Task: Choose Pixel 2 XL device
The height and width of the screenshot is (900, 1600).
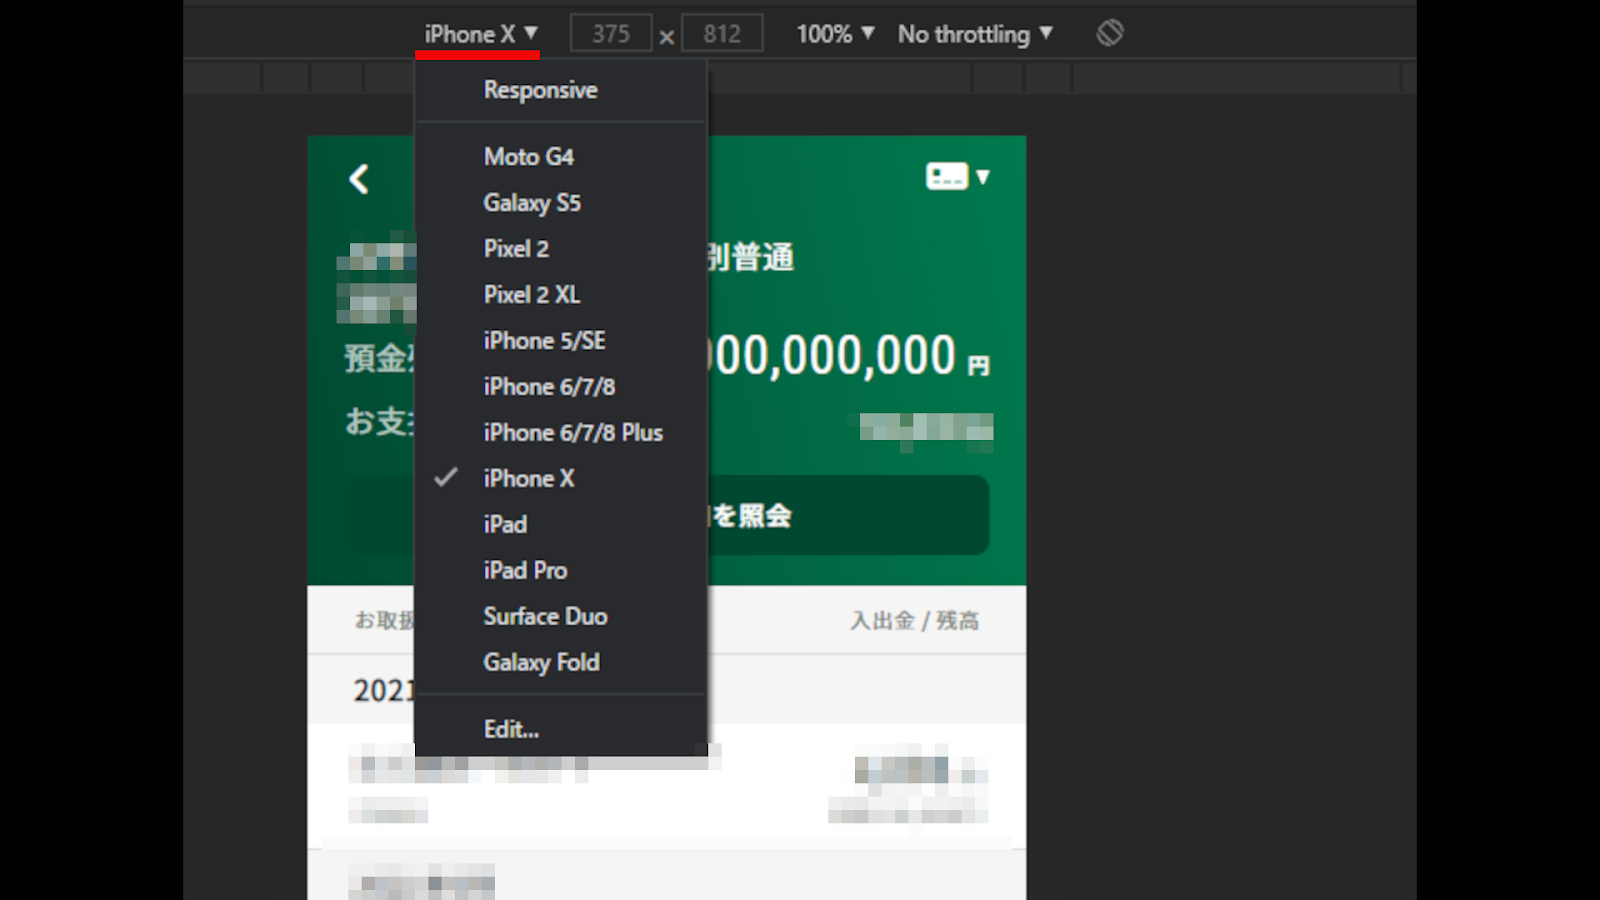Action: tap(560, 295)
